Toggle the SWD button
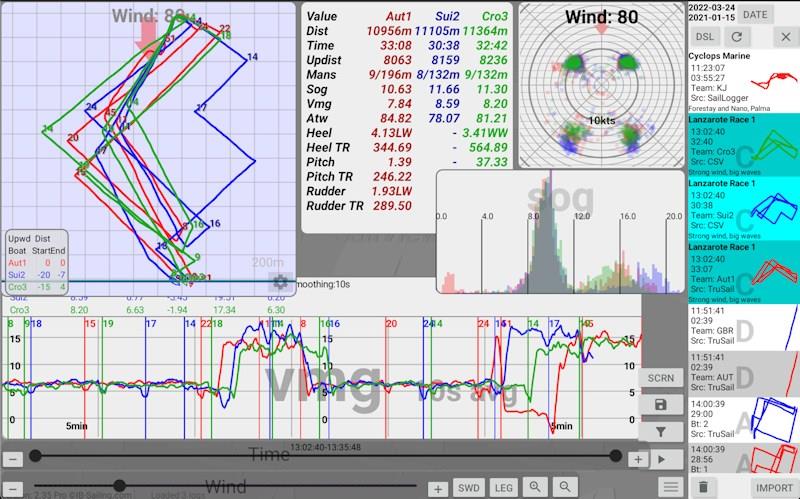 click(x=468, y=488)
